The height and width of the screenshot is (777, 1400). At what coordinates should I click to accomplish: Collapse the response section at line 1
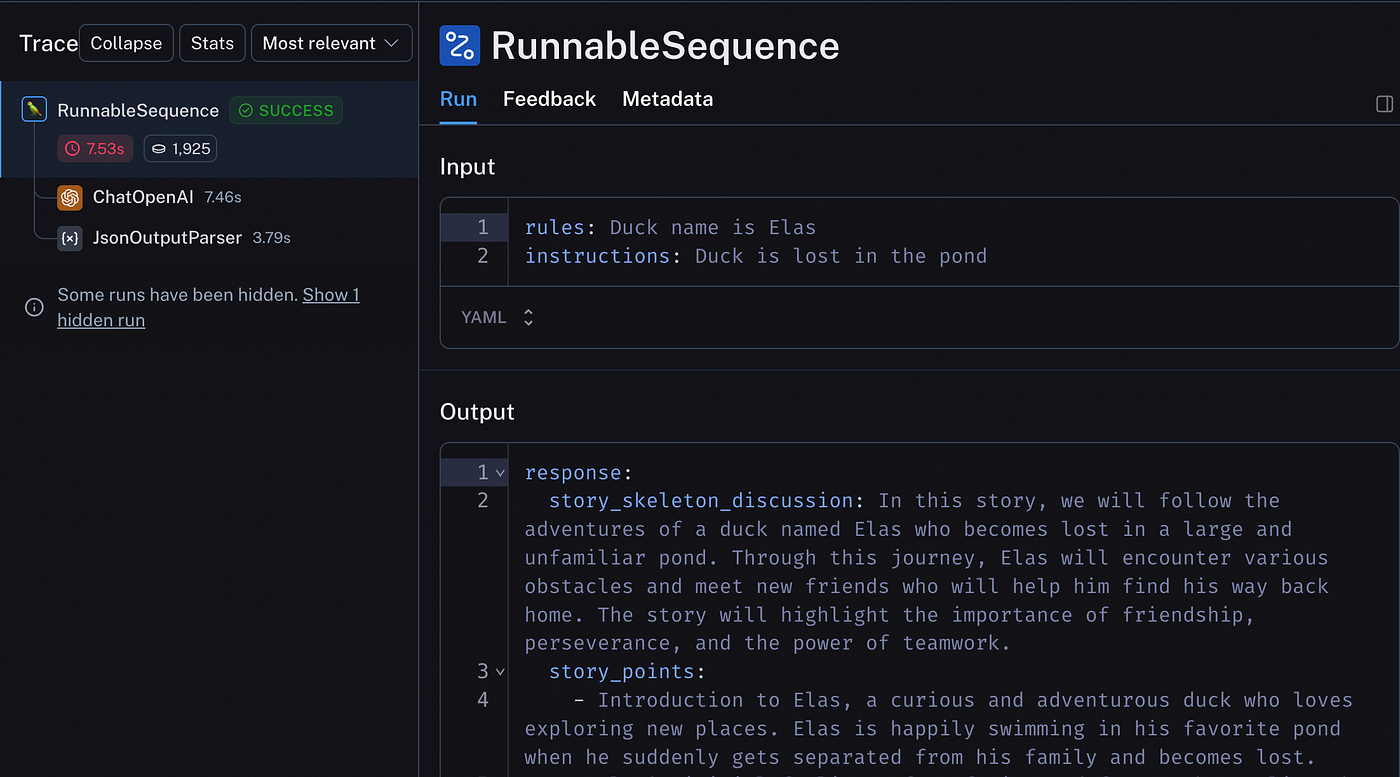500,472
